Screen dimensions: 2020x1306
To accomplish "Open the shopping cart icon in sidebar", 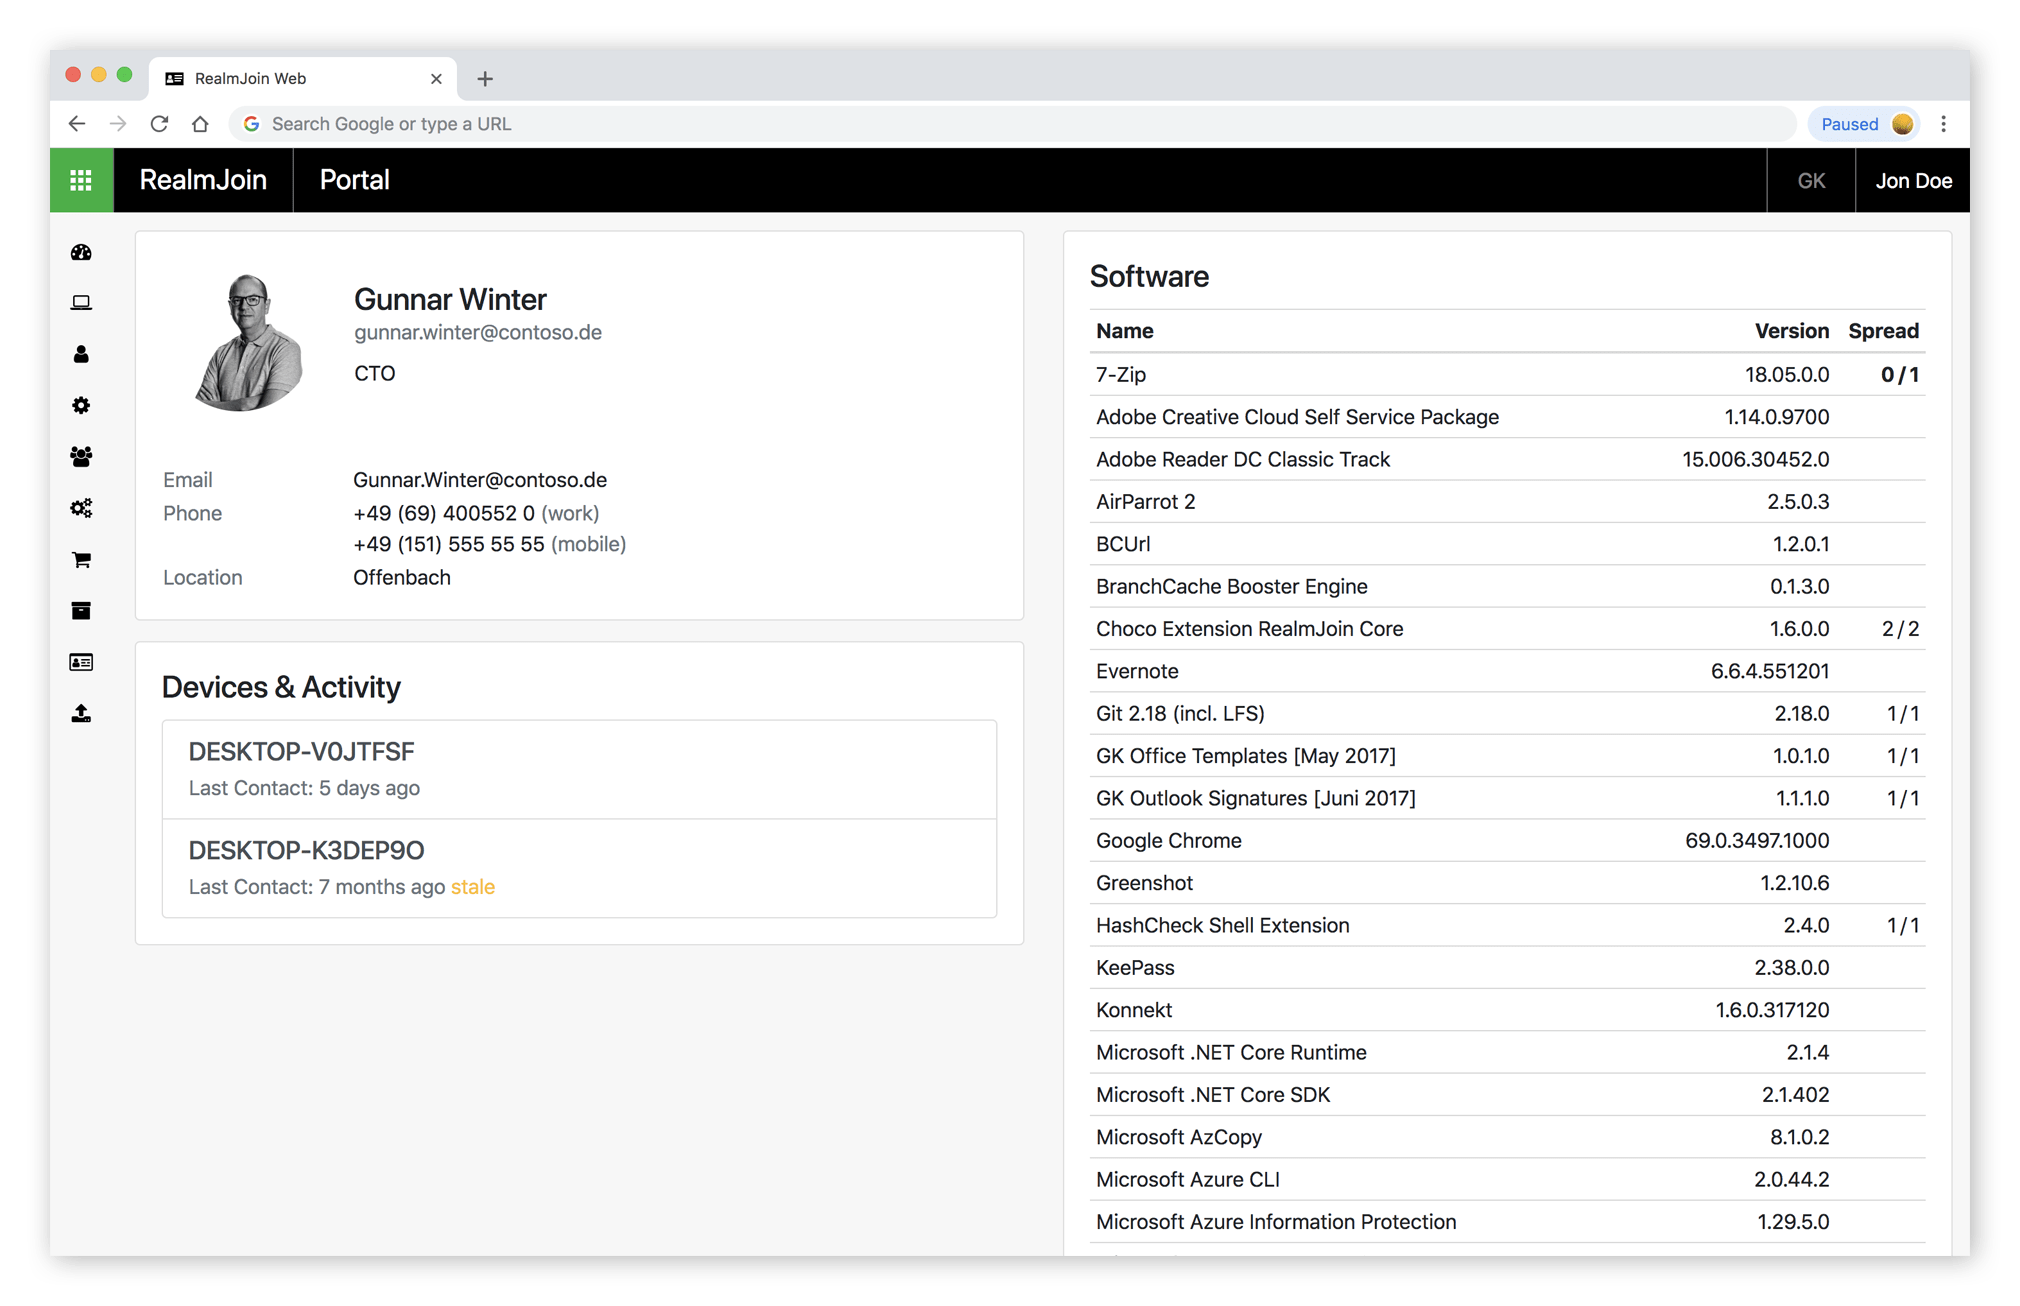I will coord(81,559).
